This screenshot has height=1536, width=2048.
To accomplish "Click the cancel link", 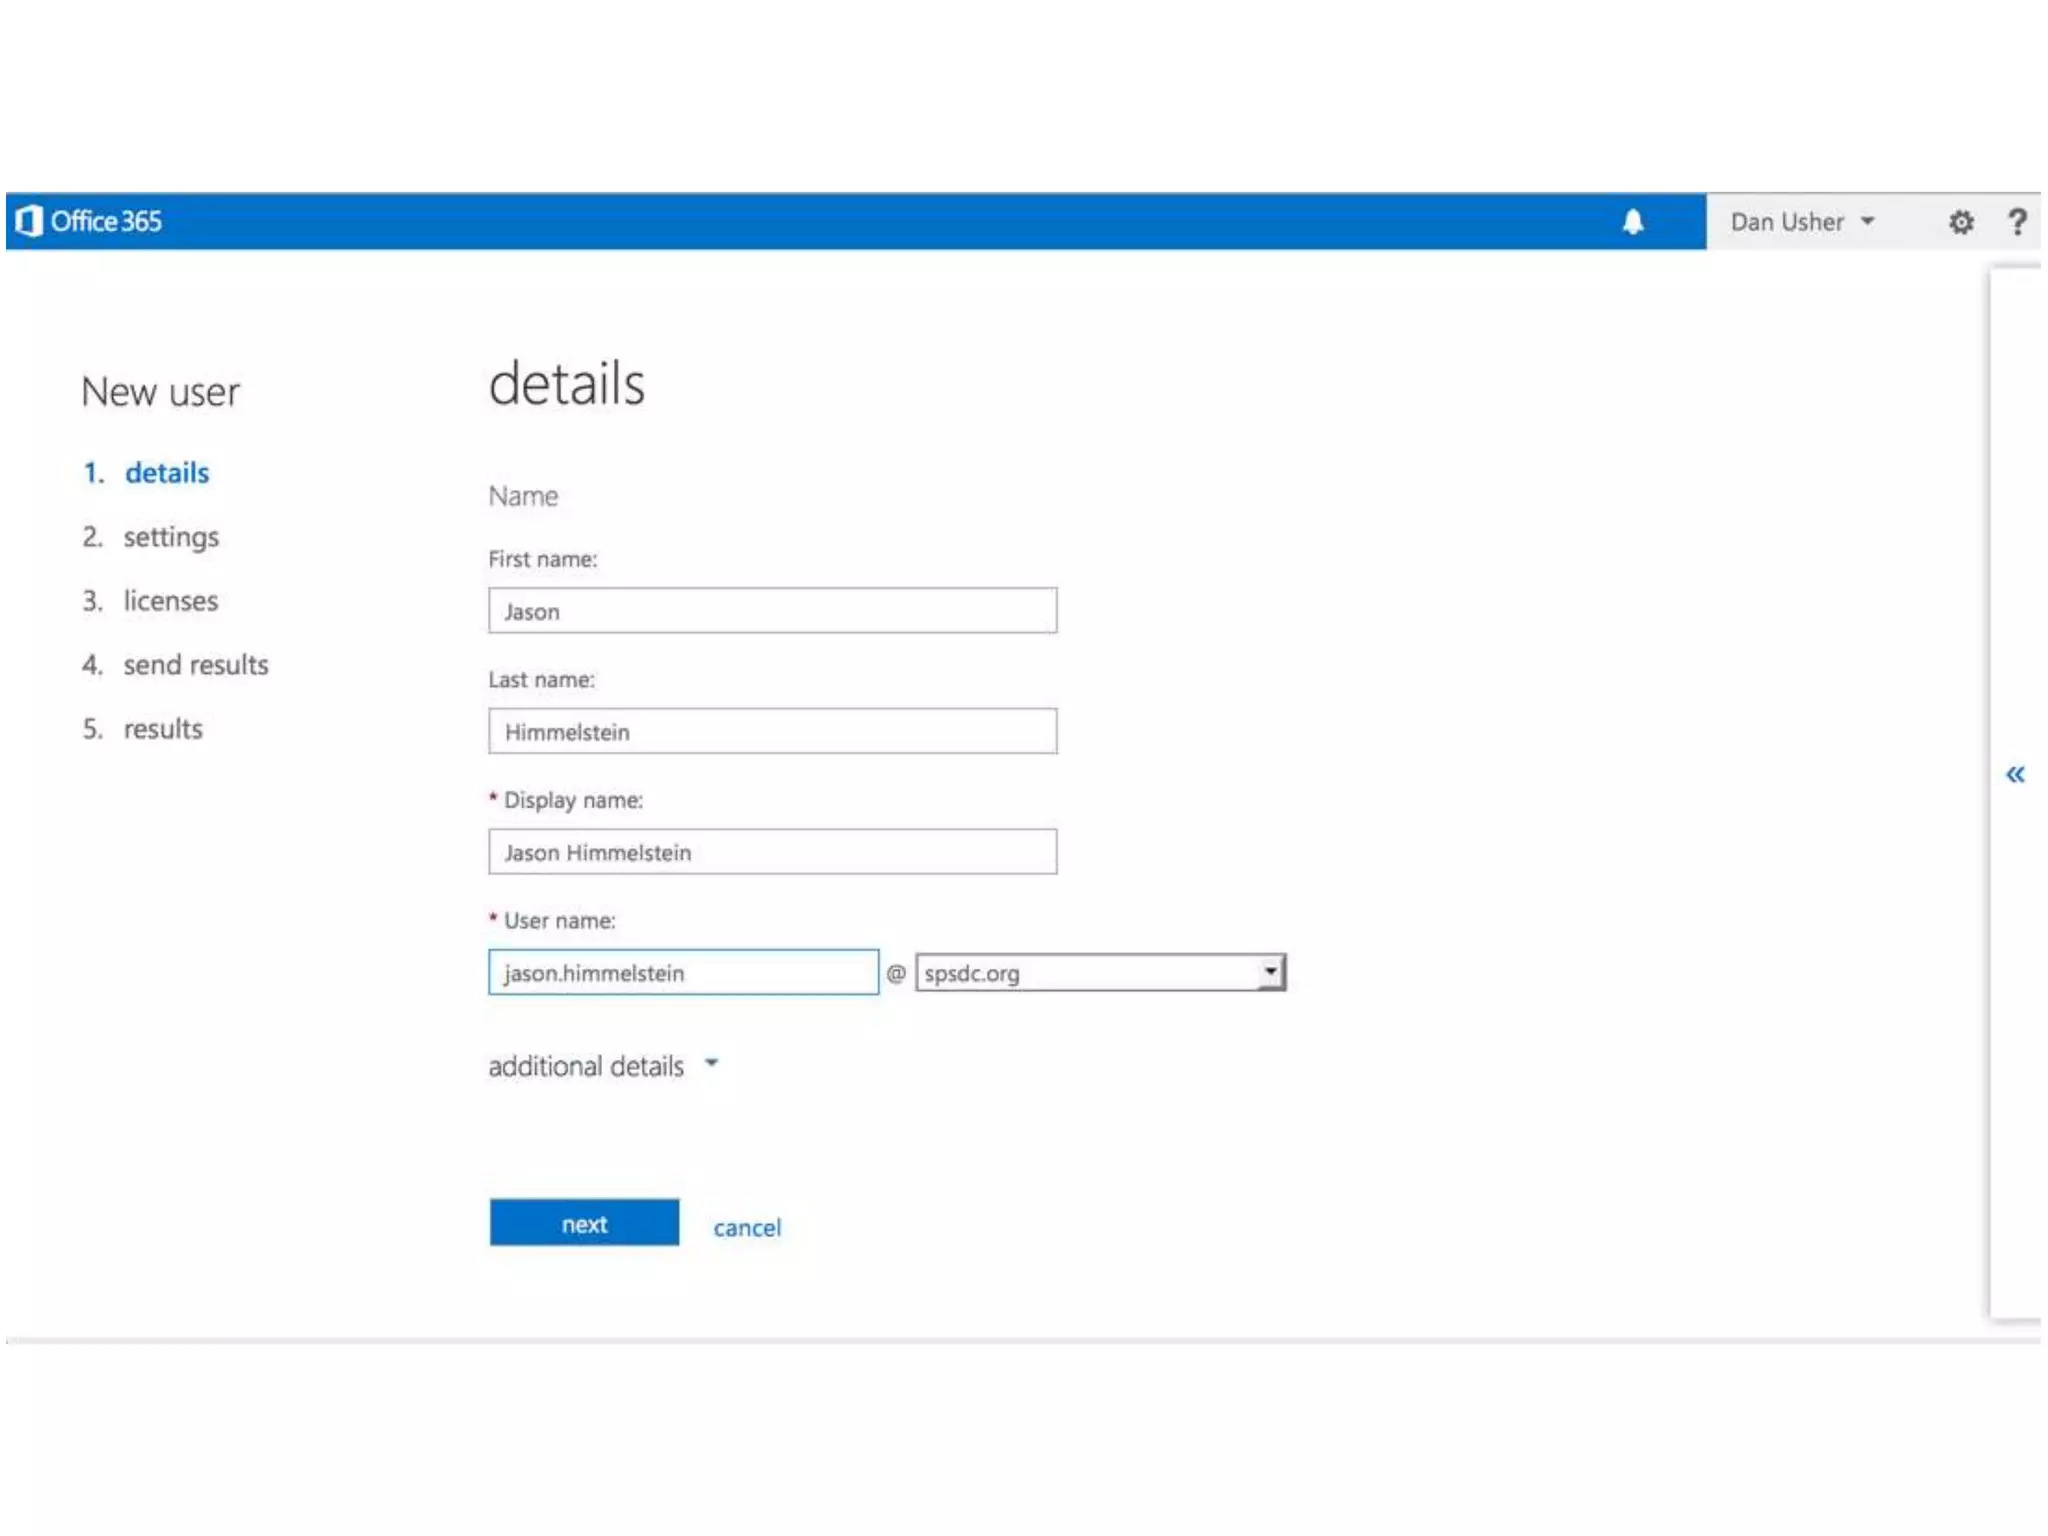I will (x=746, y=1227).
